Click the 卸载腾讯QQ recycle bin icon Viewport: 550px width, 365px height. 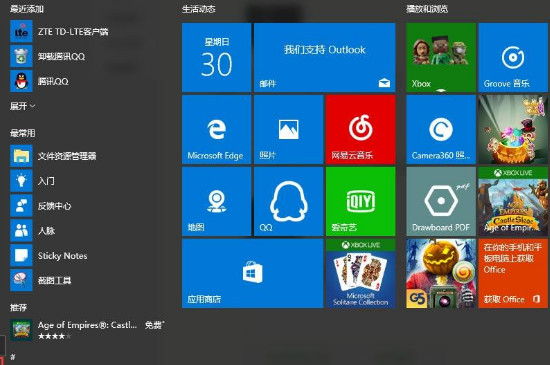pos(21,56)
